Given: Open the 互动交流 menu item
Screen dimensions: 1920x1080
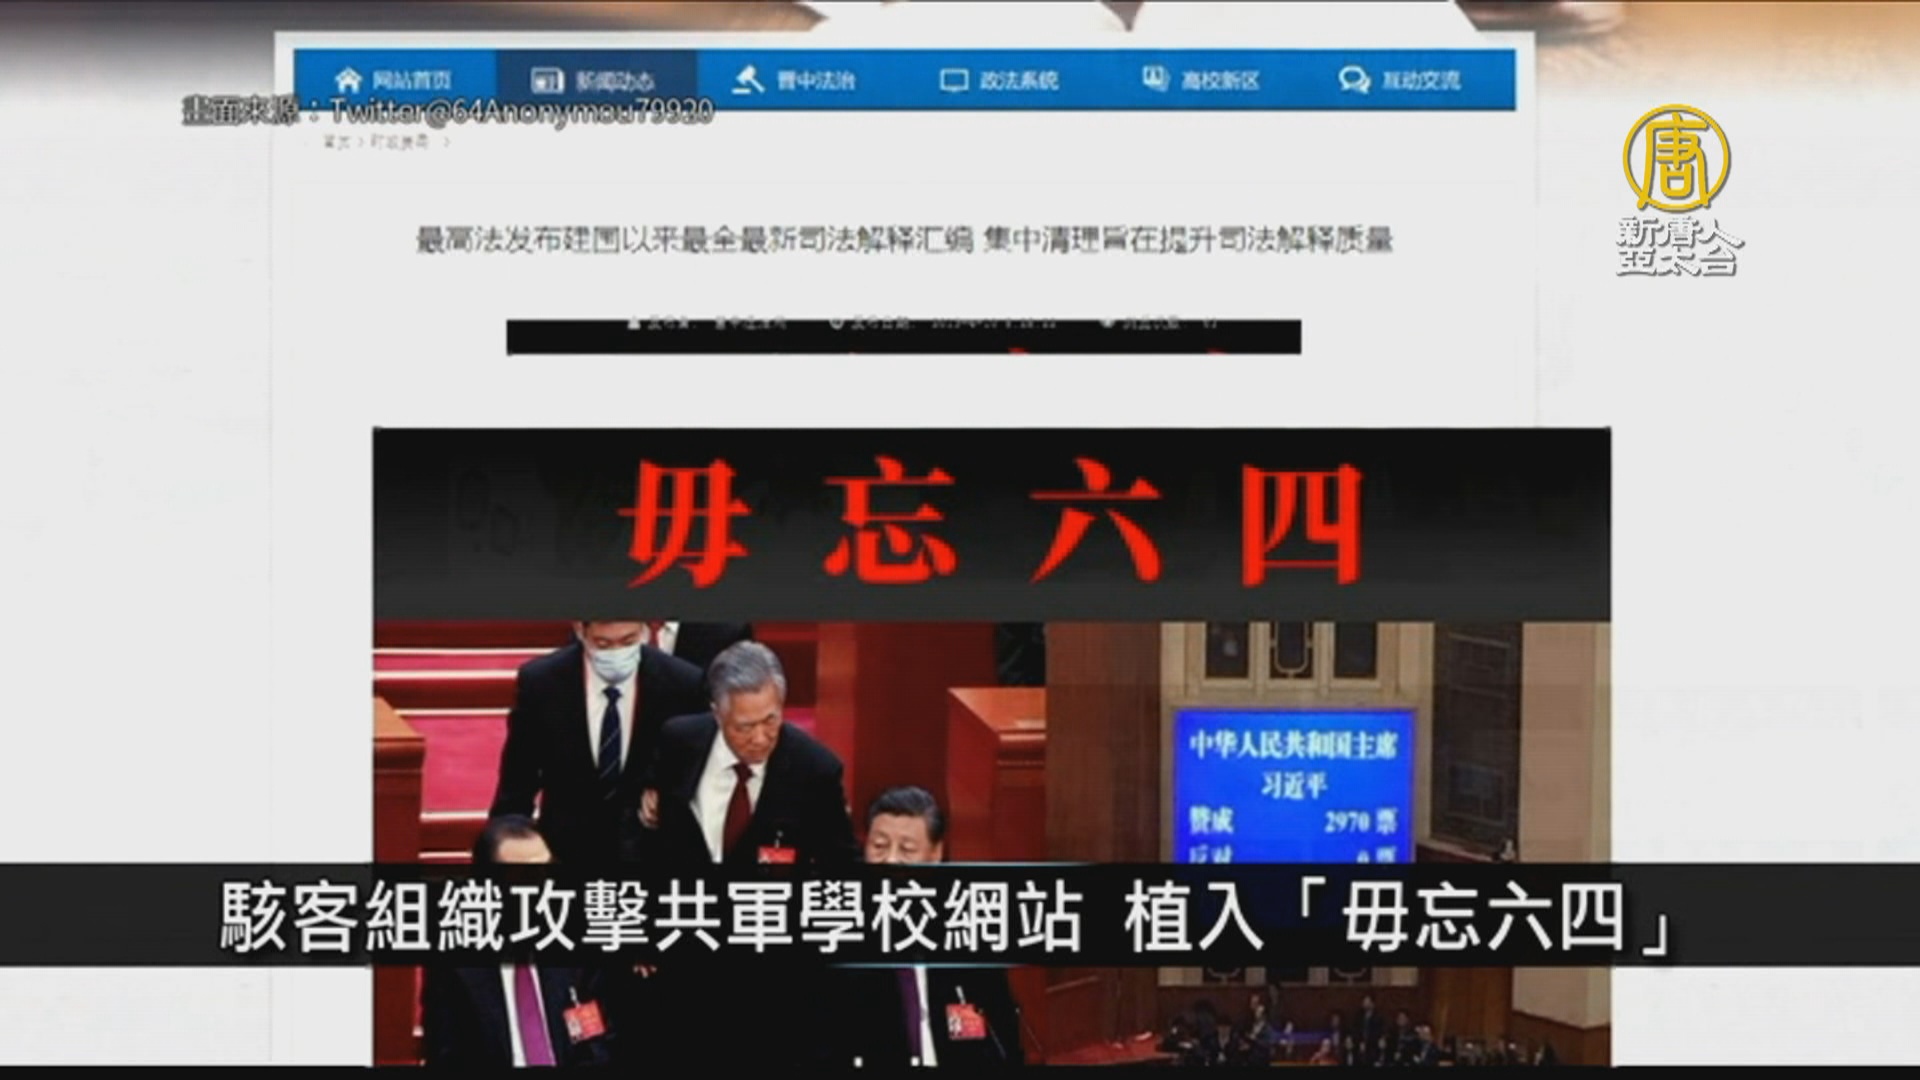Looking at the screenshot, I should [1420, 80].
